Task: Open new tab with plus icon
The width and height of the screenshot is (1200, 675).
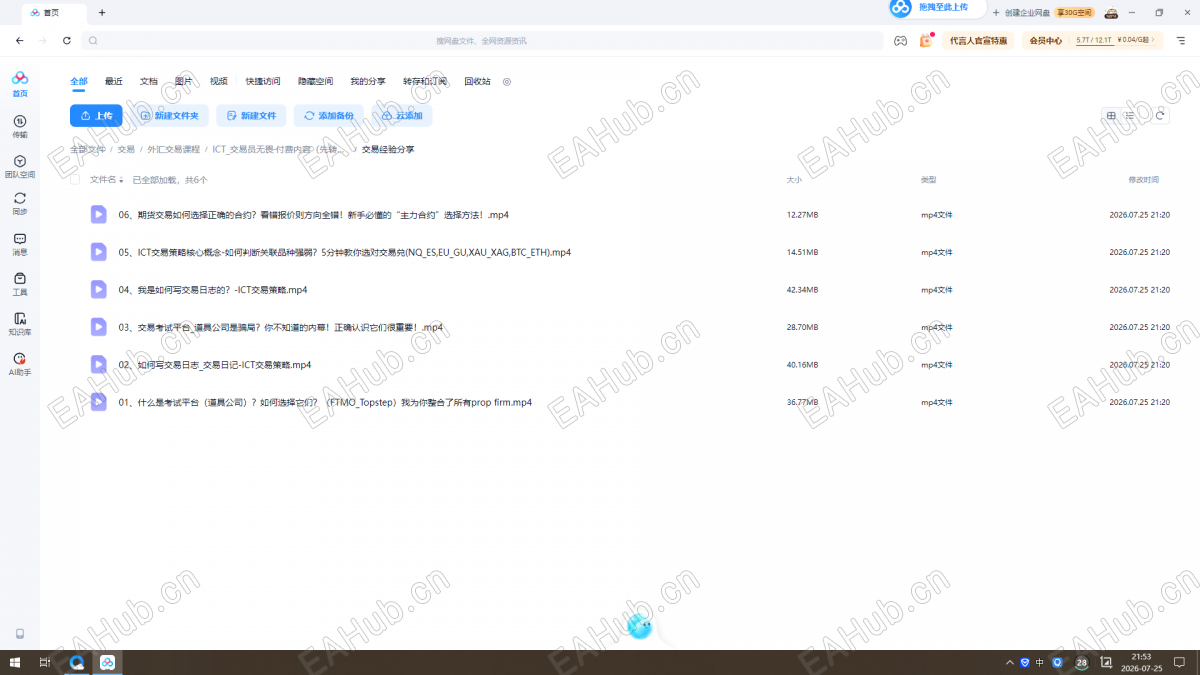Action: click(x=102, y=13)
